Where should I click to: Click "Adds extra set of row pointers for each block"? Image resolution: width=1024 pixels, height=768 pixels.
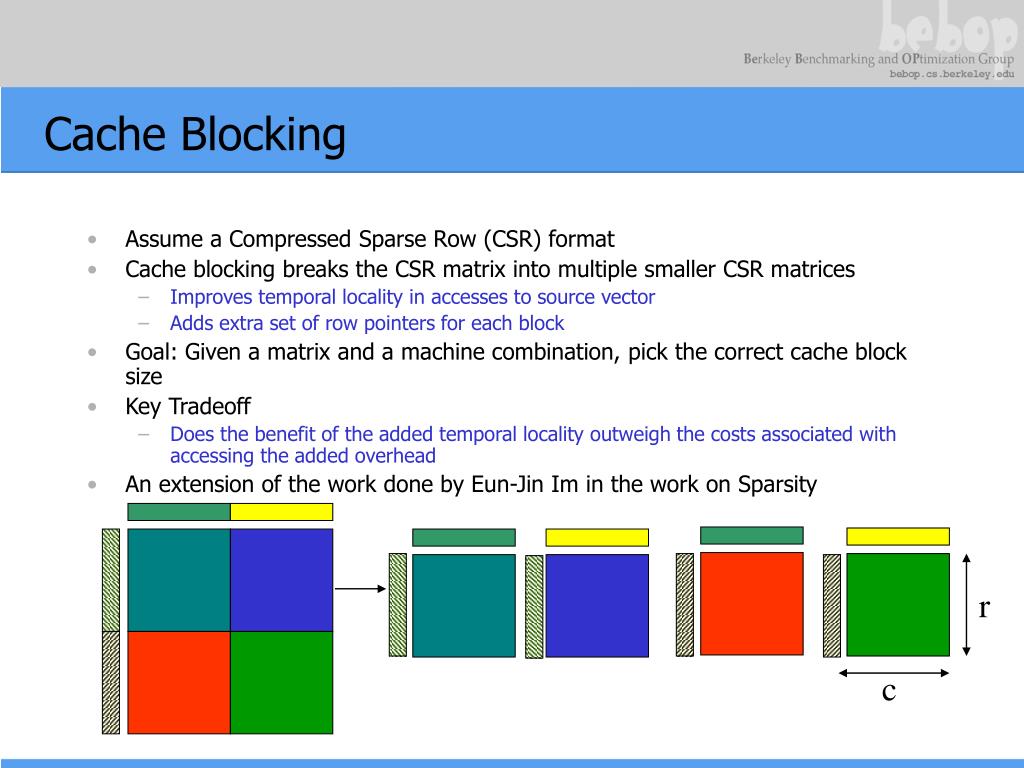(367, 323)
